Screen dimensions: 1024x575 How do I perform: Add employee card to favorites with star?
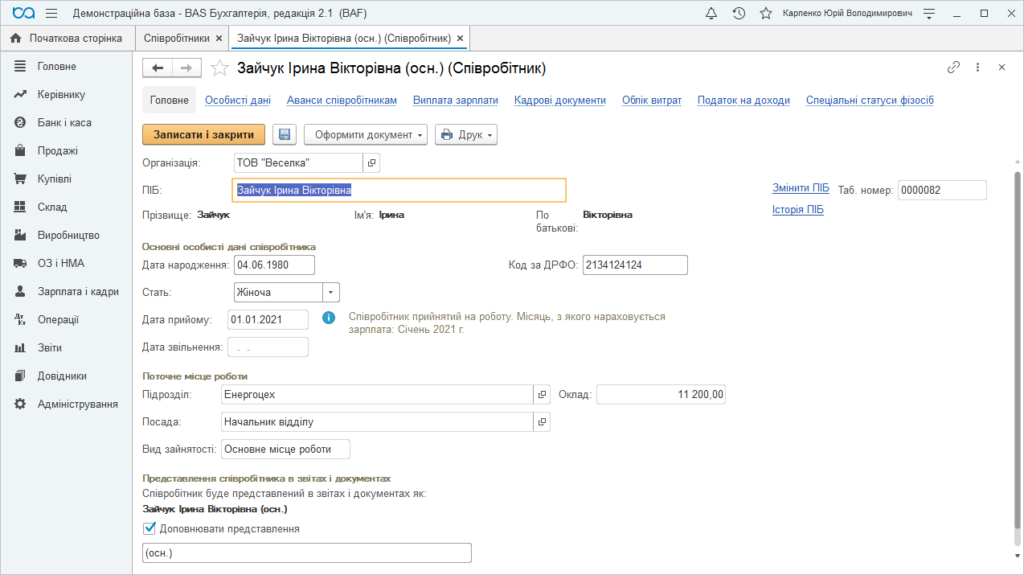(x=220, y=68)
